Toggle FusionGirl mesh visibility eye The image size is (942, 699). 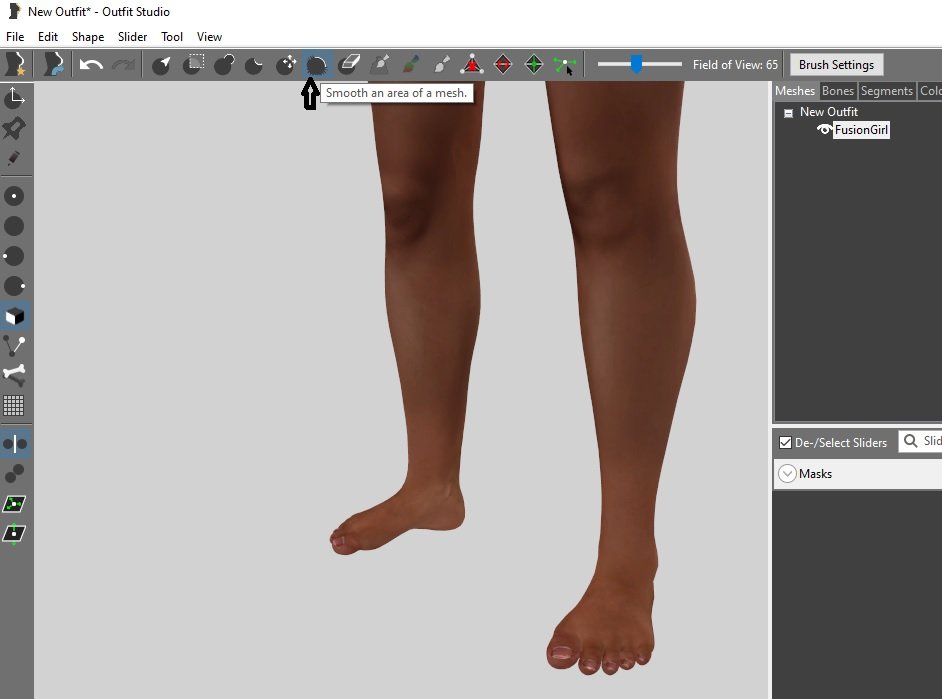pos(825,130)
